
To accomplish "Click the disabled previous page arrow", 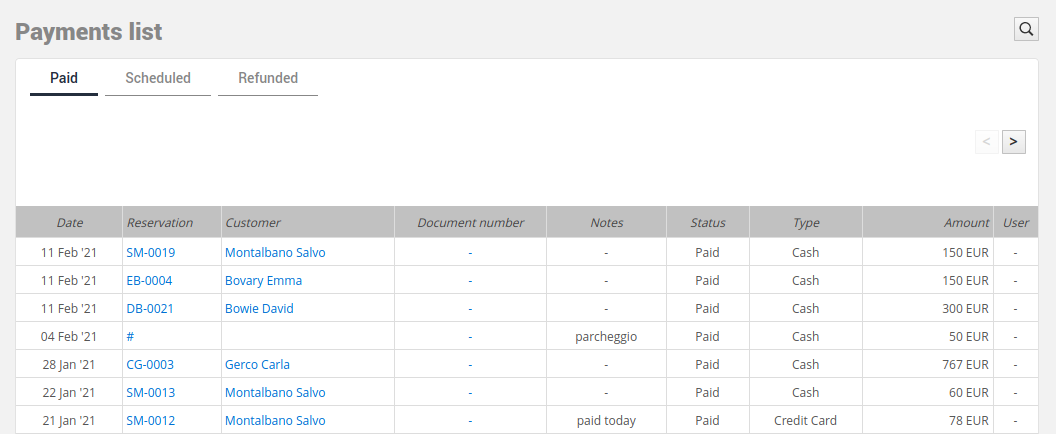I will (x=987, y=142).
